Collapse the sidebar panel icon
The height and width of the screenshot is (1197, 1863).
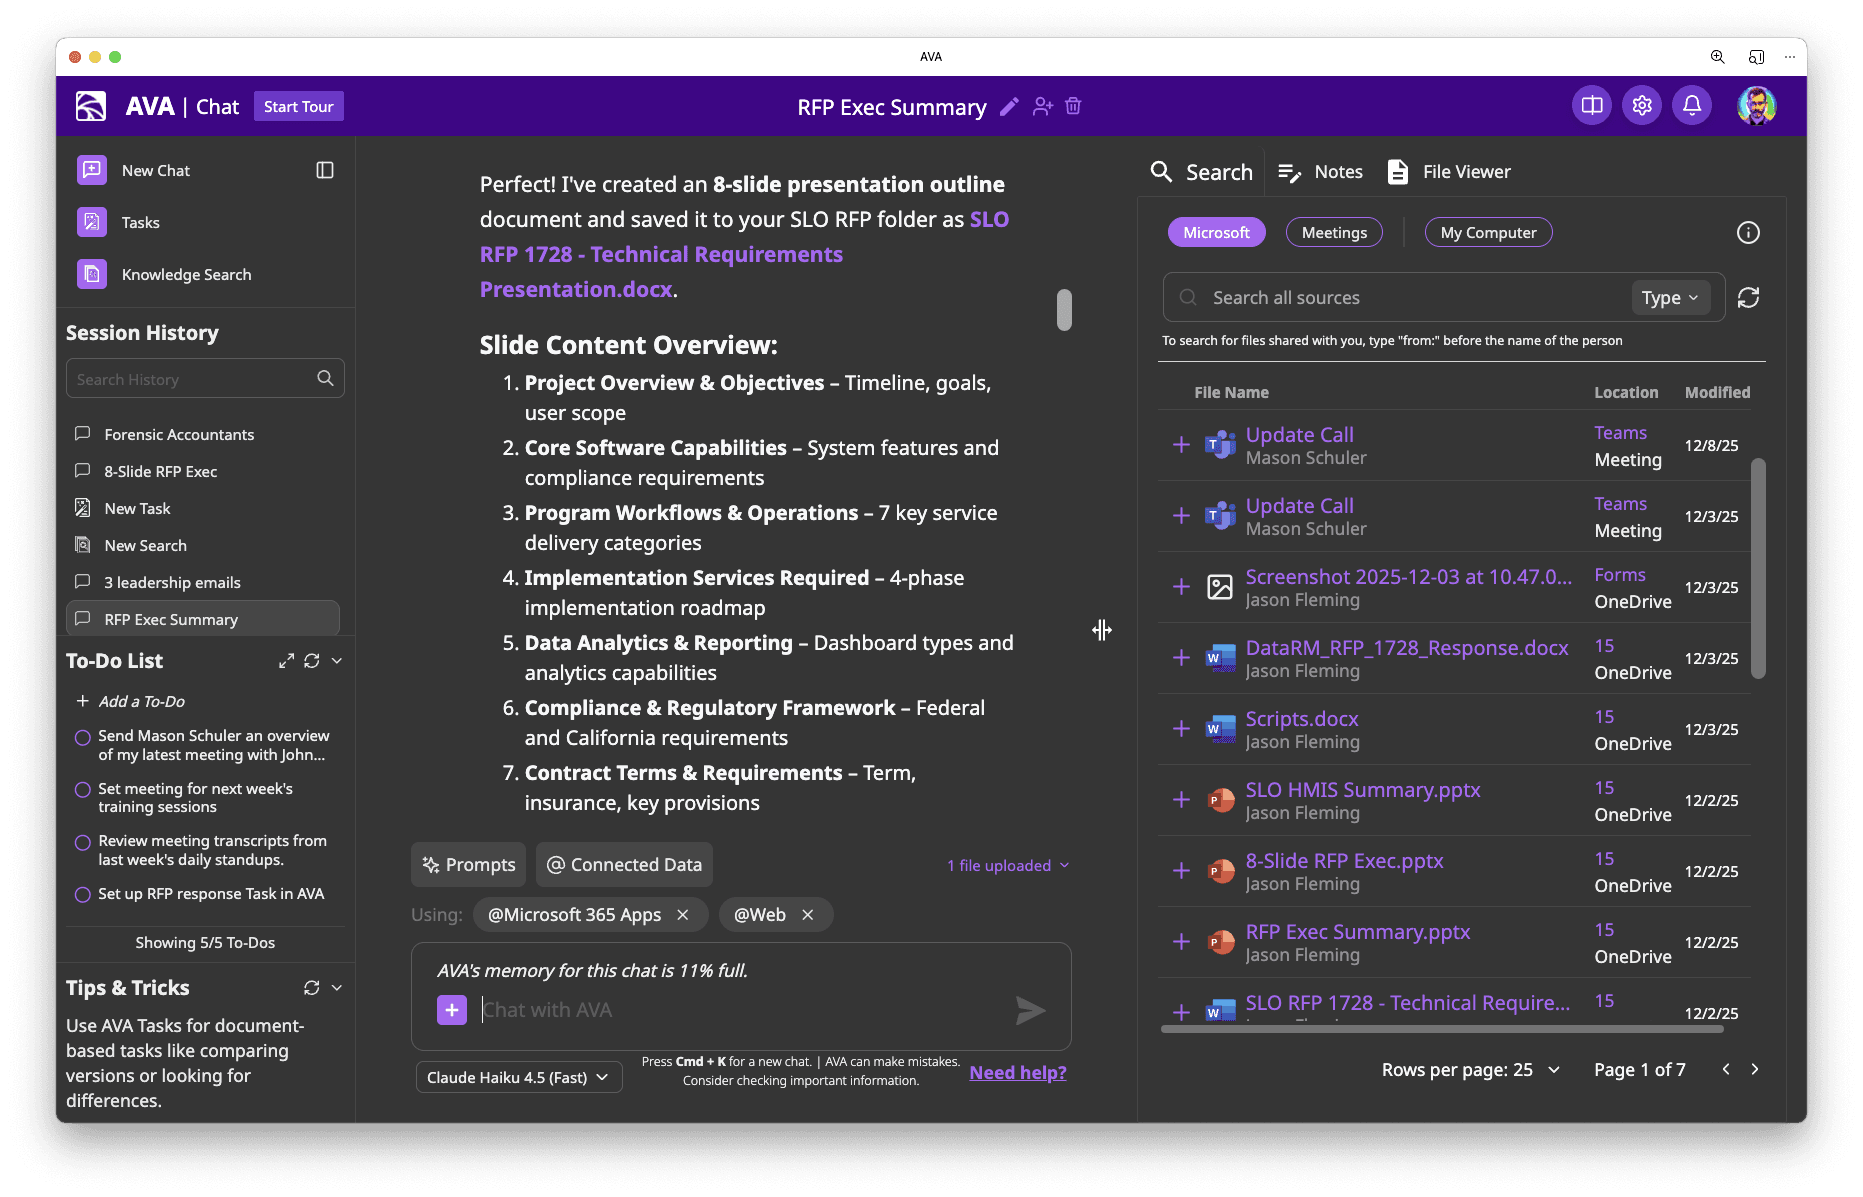[325, 170]
